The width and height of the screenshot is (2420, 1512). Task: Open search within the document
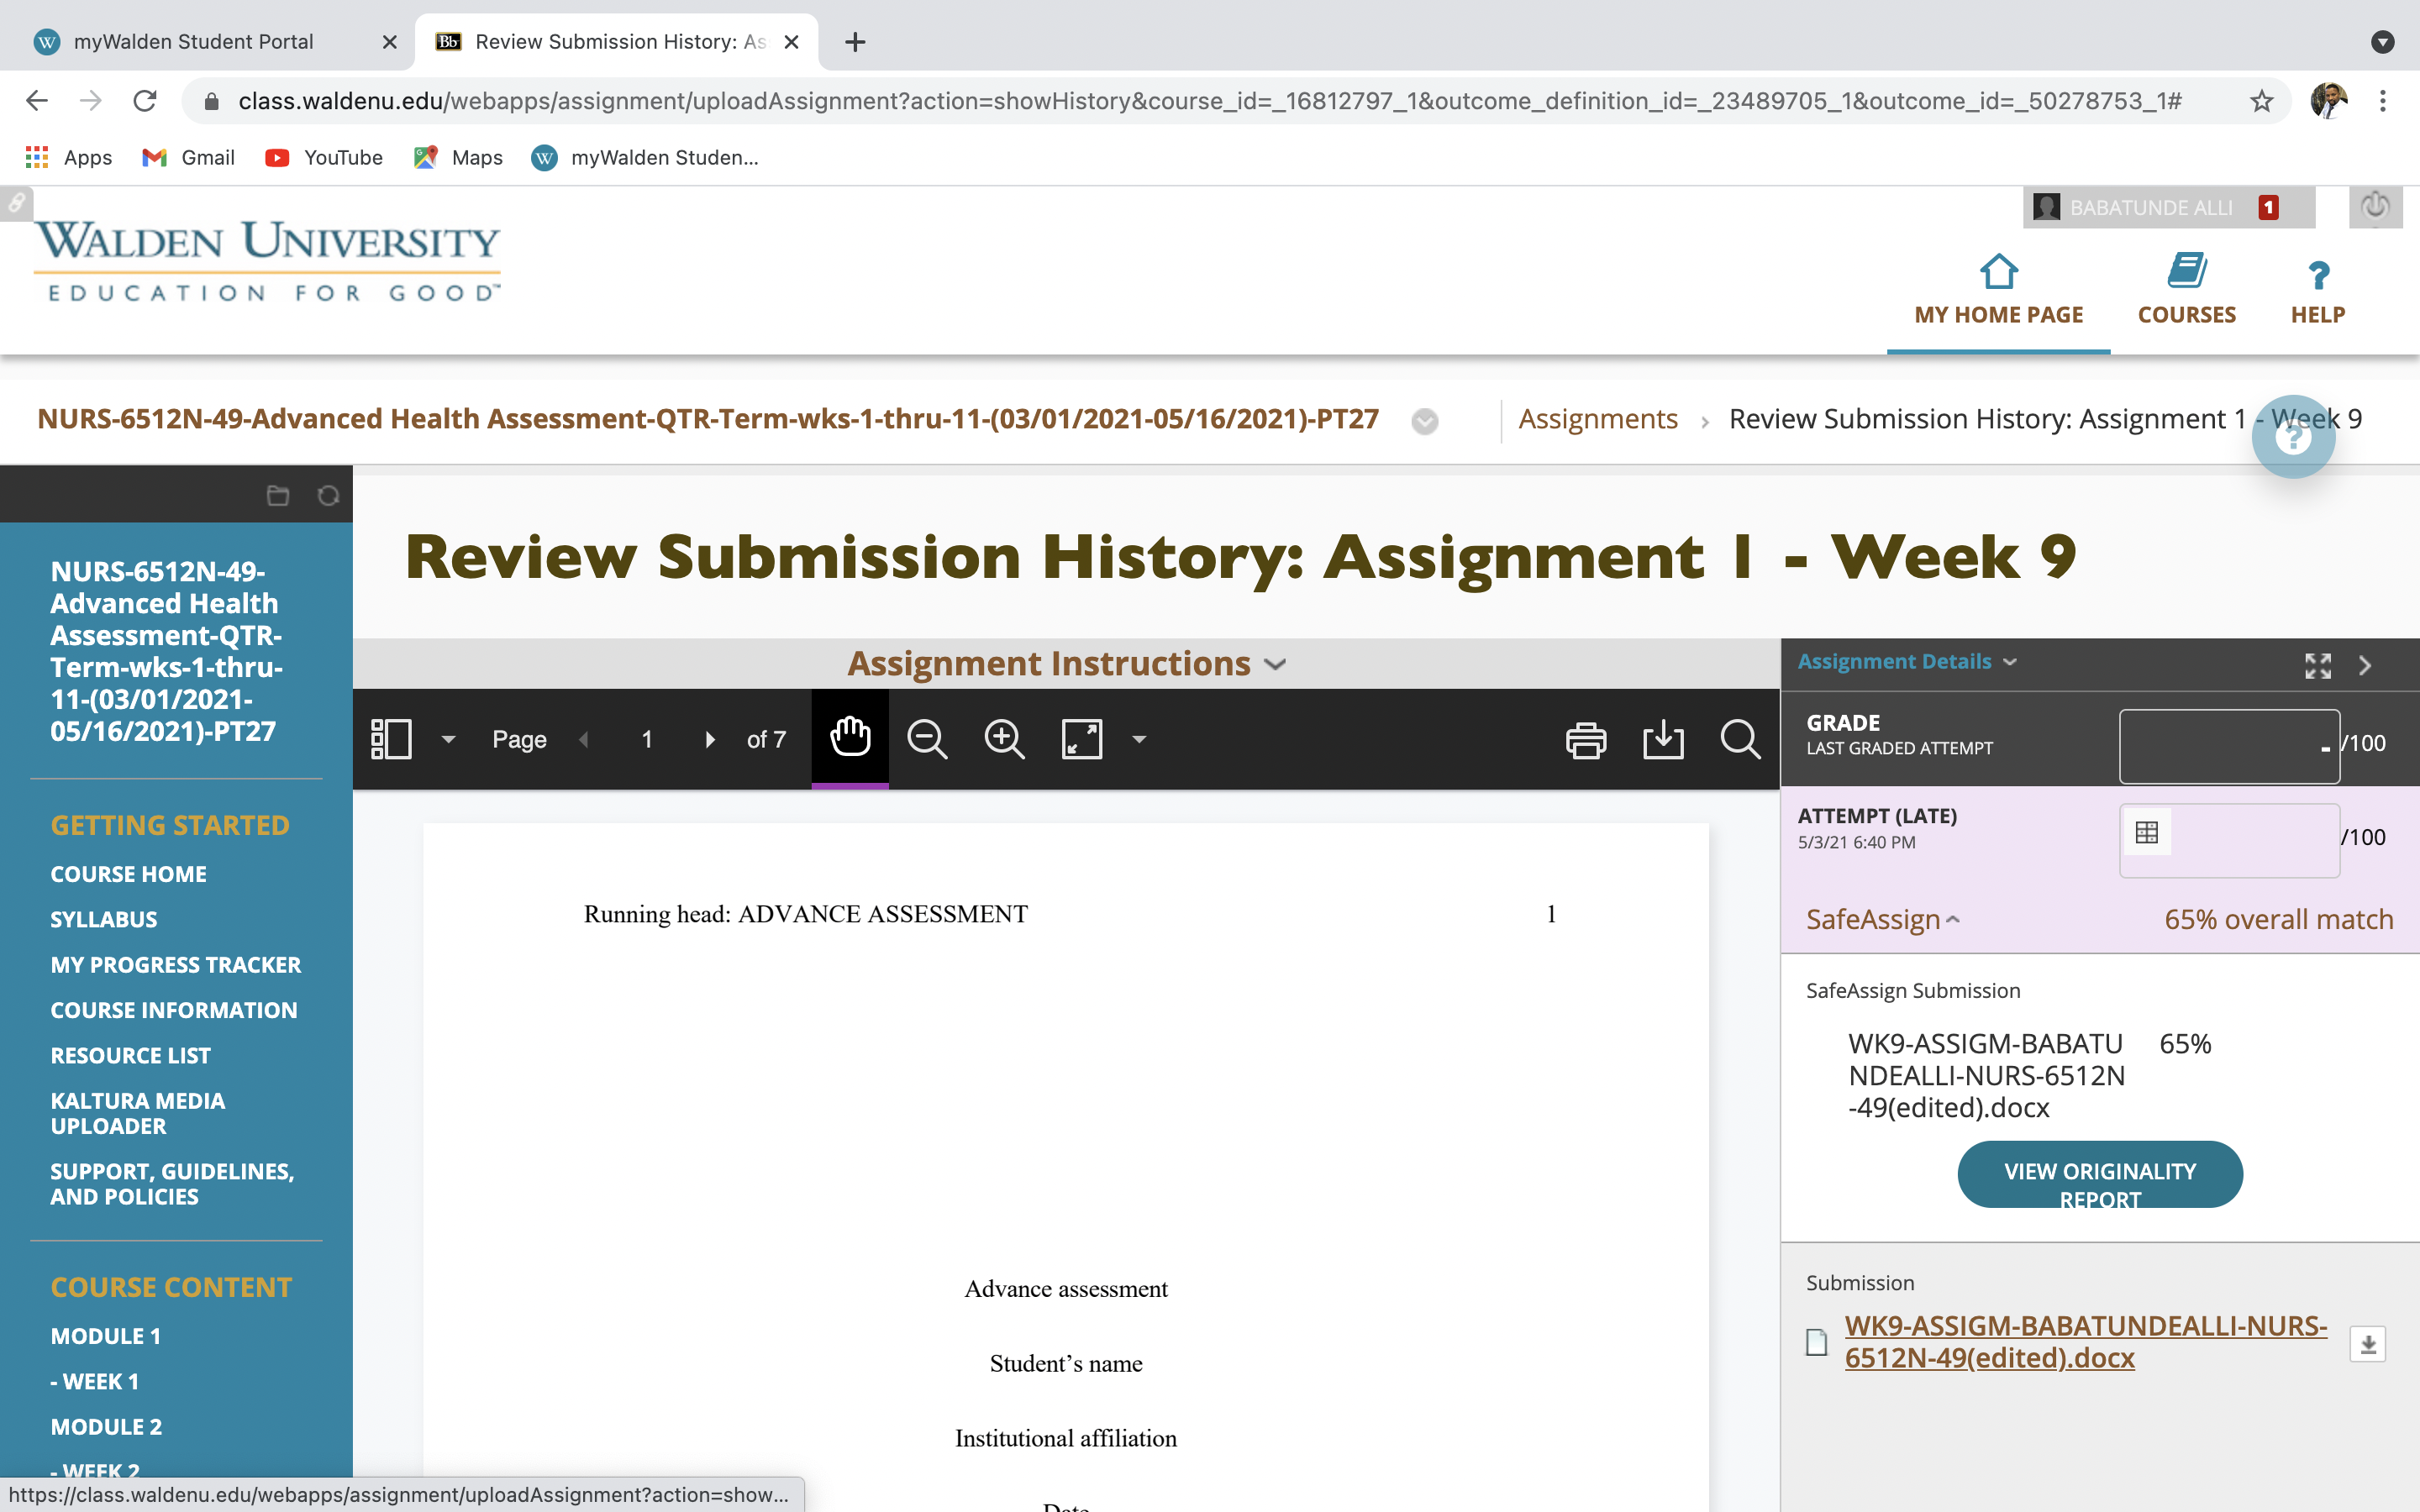pyautogui.click(x=1740, y=740)
